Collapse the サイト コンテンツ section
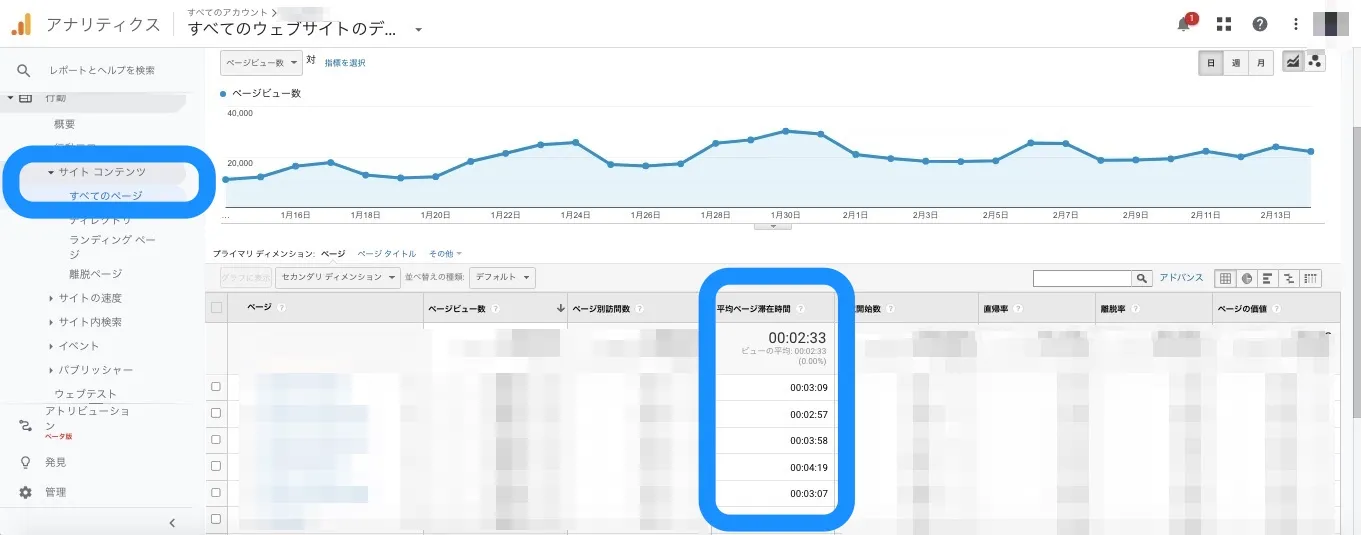The image size is (1361, 535). [x=51, y=173]
